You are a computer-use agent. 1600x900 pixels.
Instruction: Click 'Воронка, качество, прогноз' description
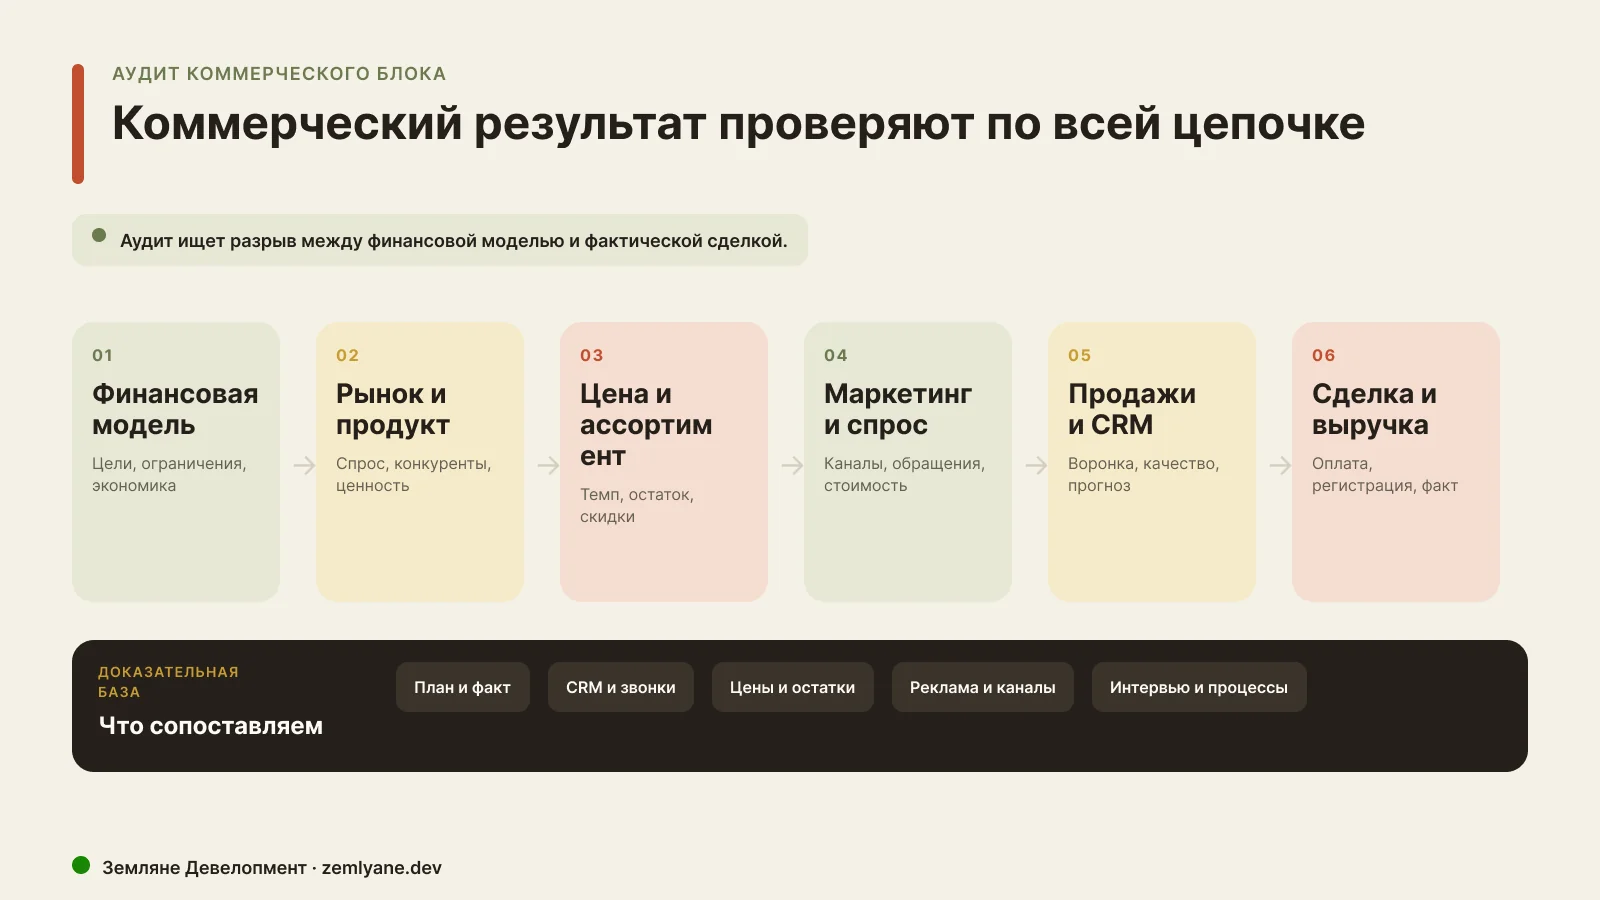click(x=1144, y=475)
